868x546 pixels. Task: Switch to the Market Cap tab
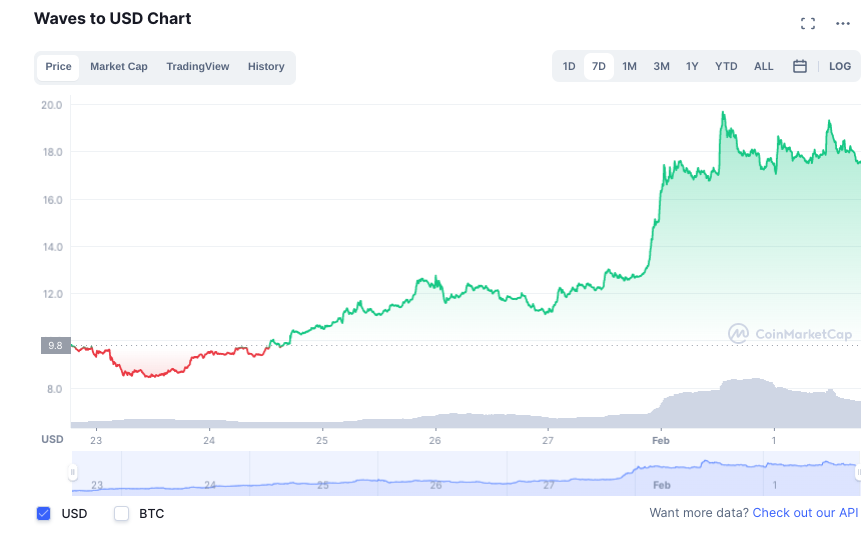point(119,67)
